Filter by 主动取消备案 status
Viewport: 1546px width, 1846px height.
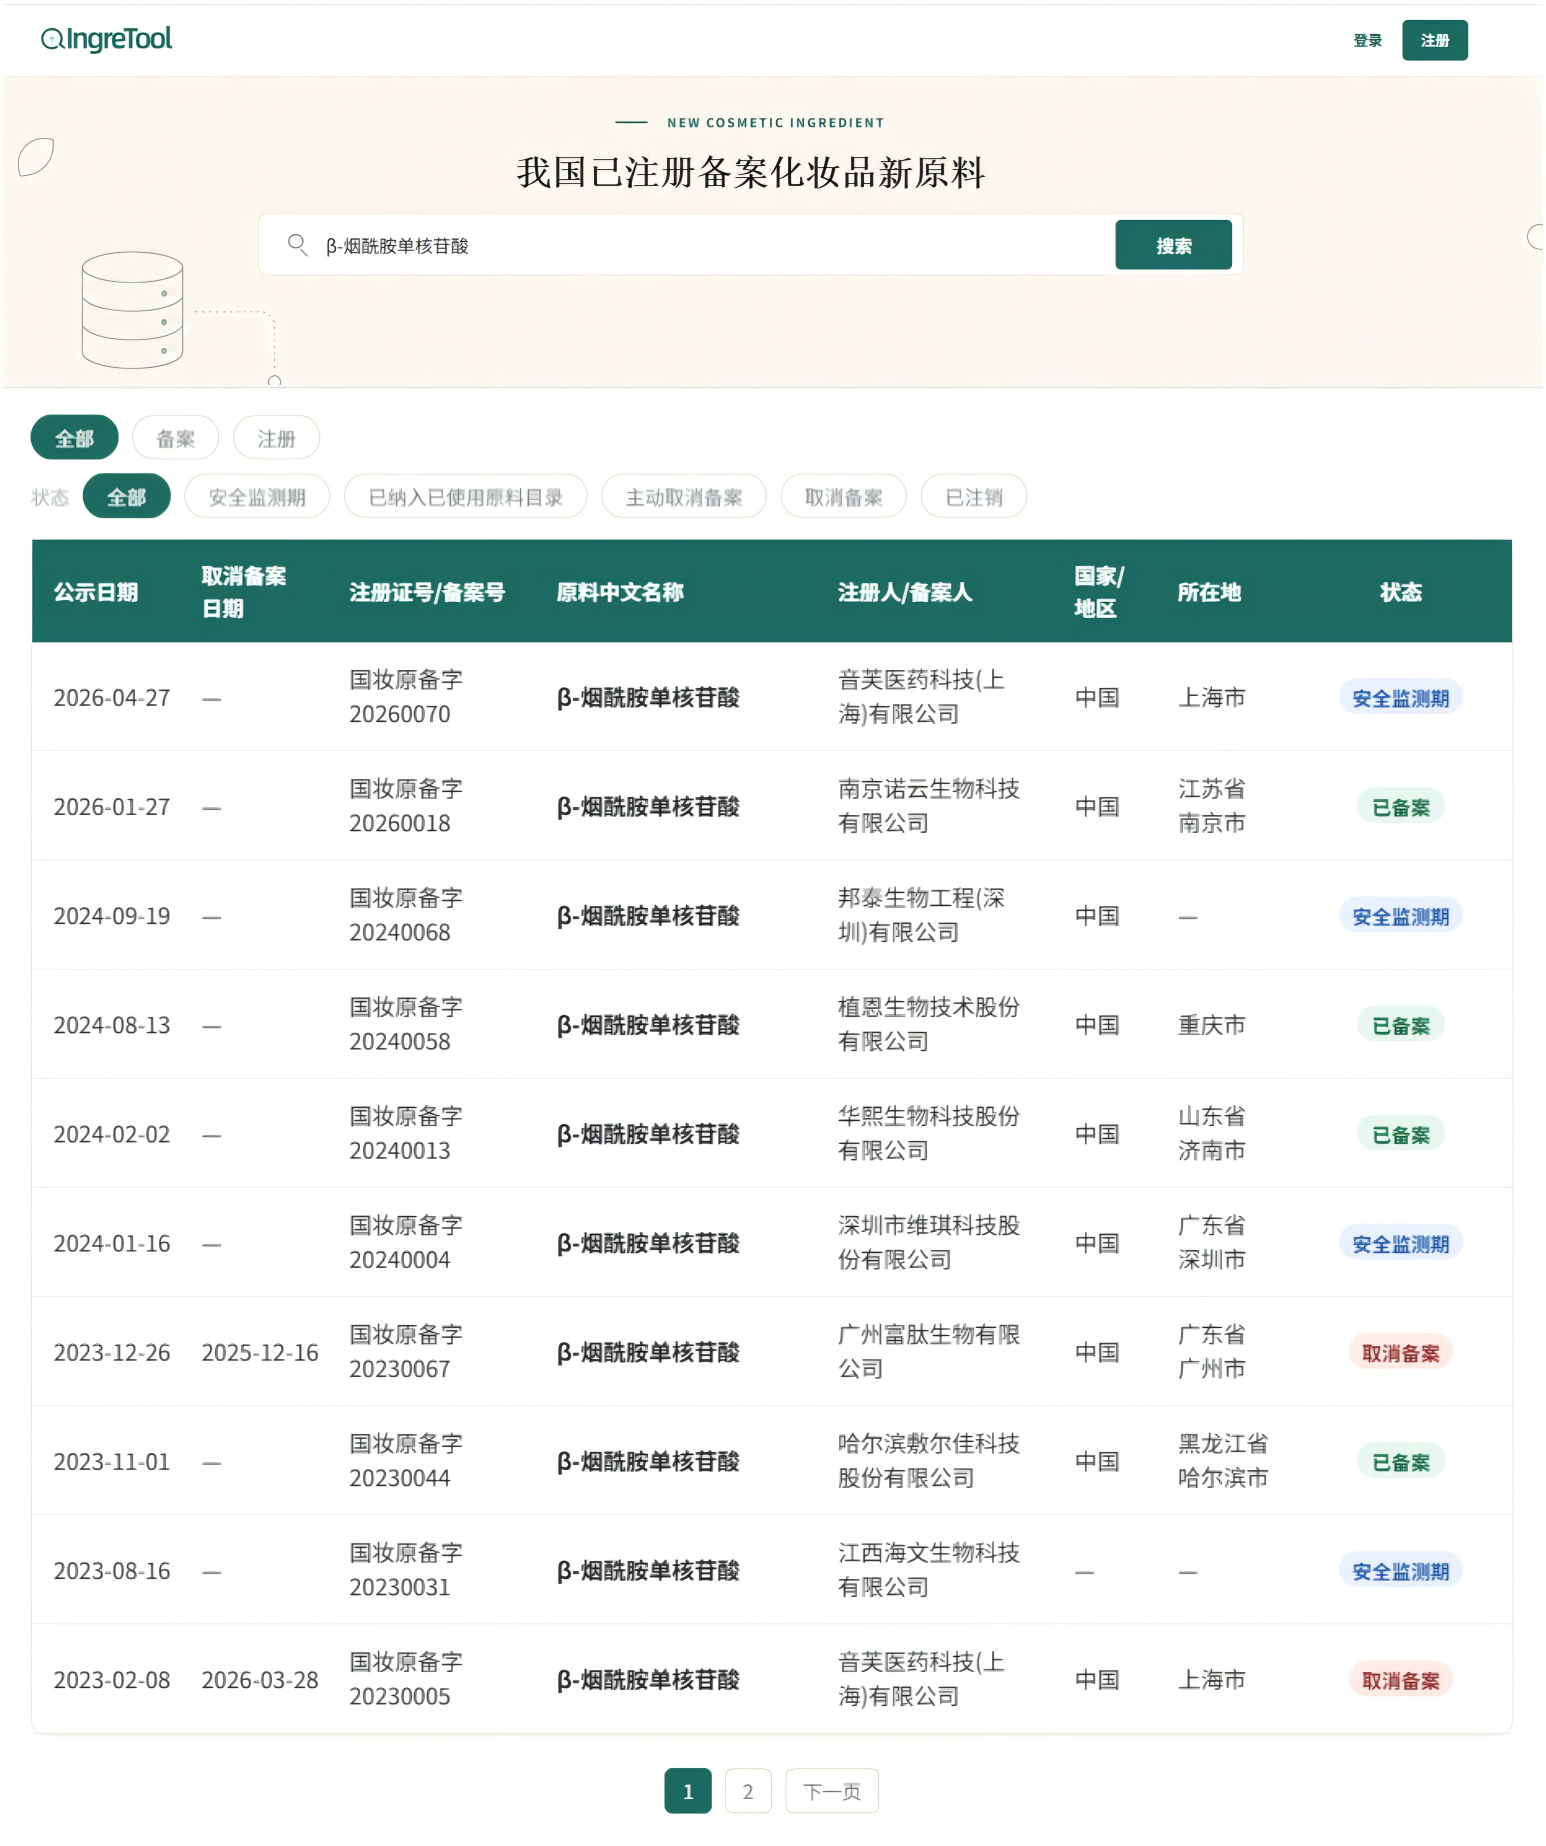tap(684, 496)
